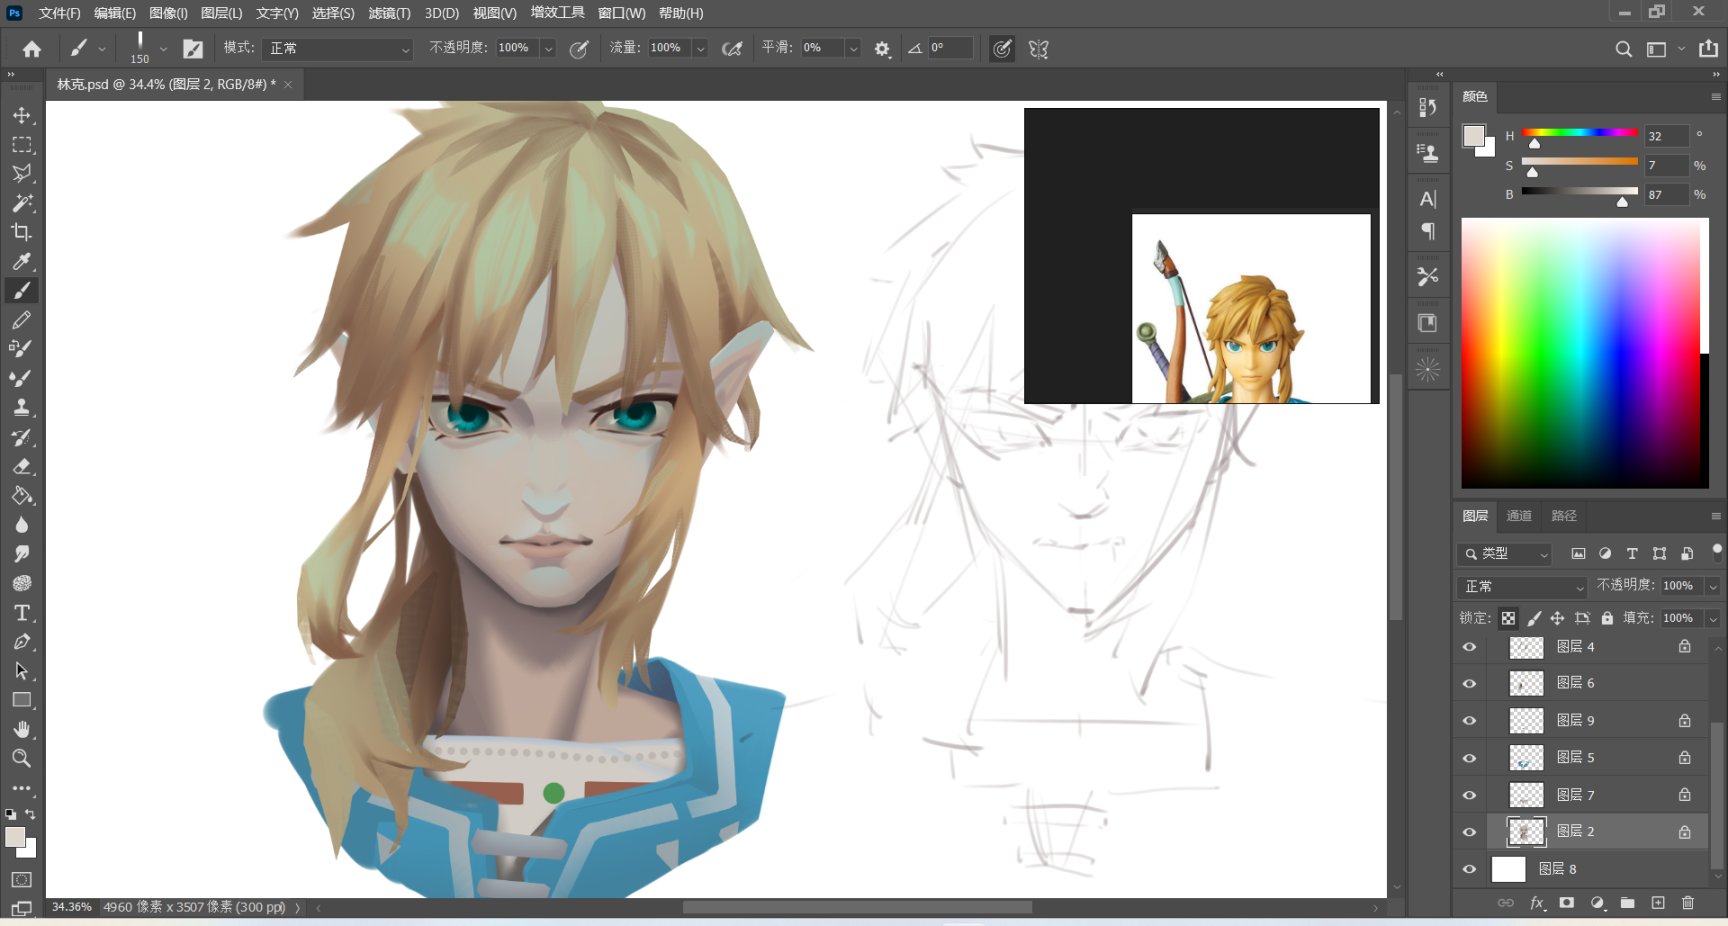Open the brush settings panel icon
The height and width of the screenshot is (926, 1728).
[193, 49]
